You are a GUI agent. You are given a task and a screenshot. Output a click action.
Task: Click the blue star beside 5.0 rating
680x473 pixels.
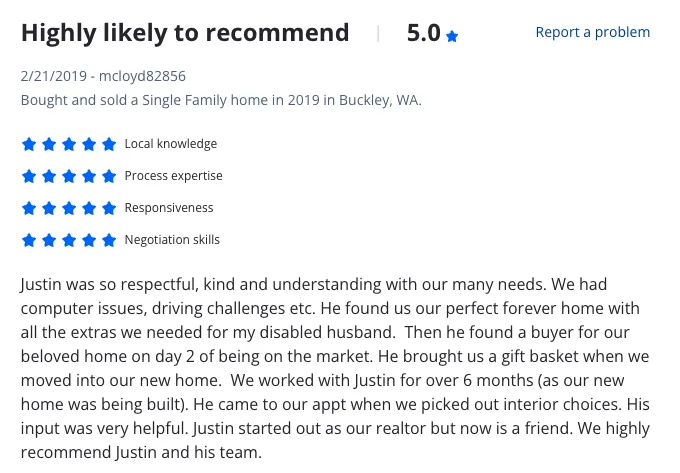tap(452, 36)
